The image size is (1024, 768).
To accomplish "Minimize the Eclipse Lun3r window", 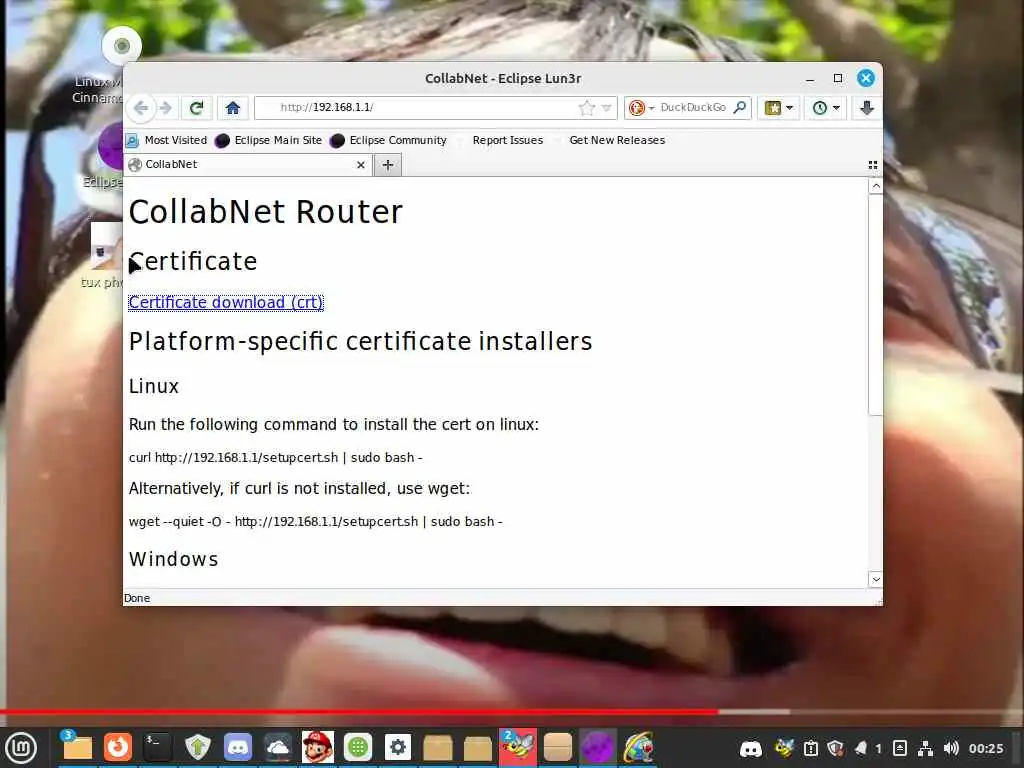I will [x=810, y=79].
